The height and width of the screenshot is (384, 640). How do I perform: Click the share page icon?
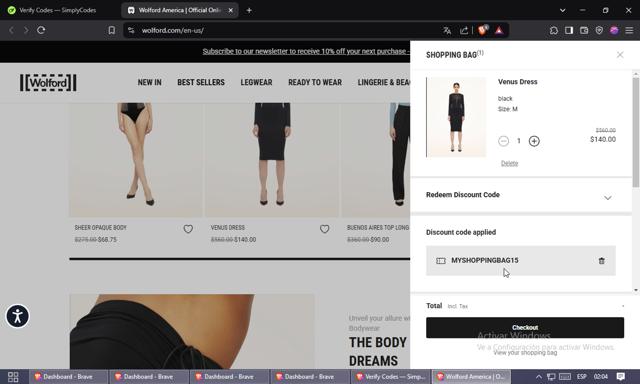(464, 30)
